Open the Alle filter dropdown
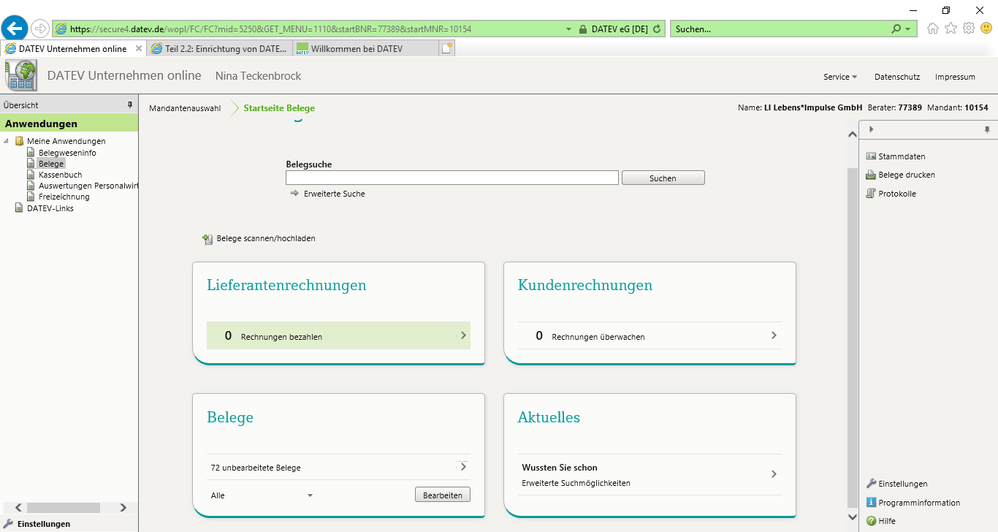998x532 pixels. pos(310,495)
